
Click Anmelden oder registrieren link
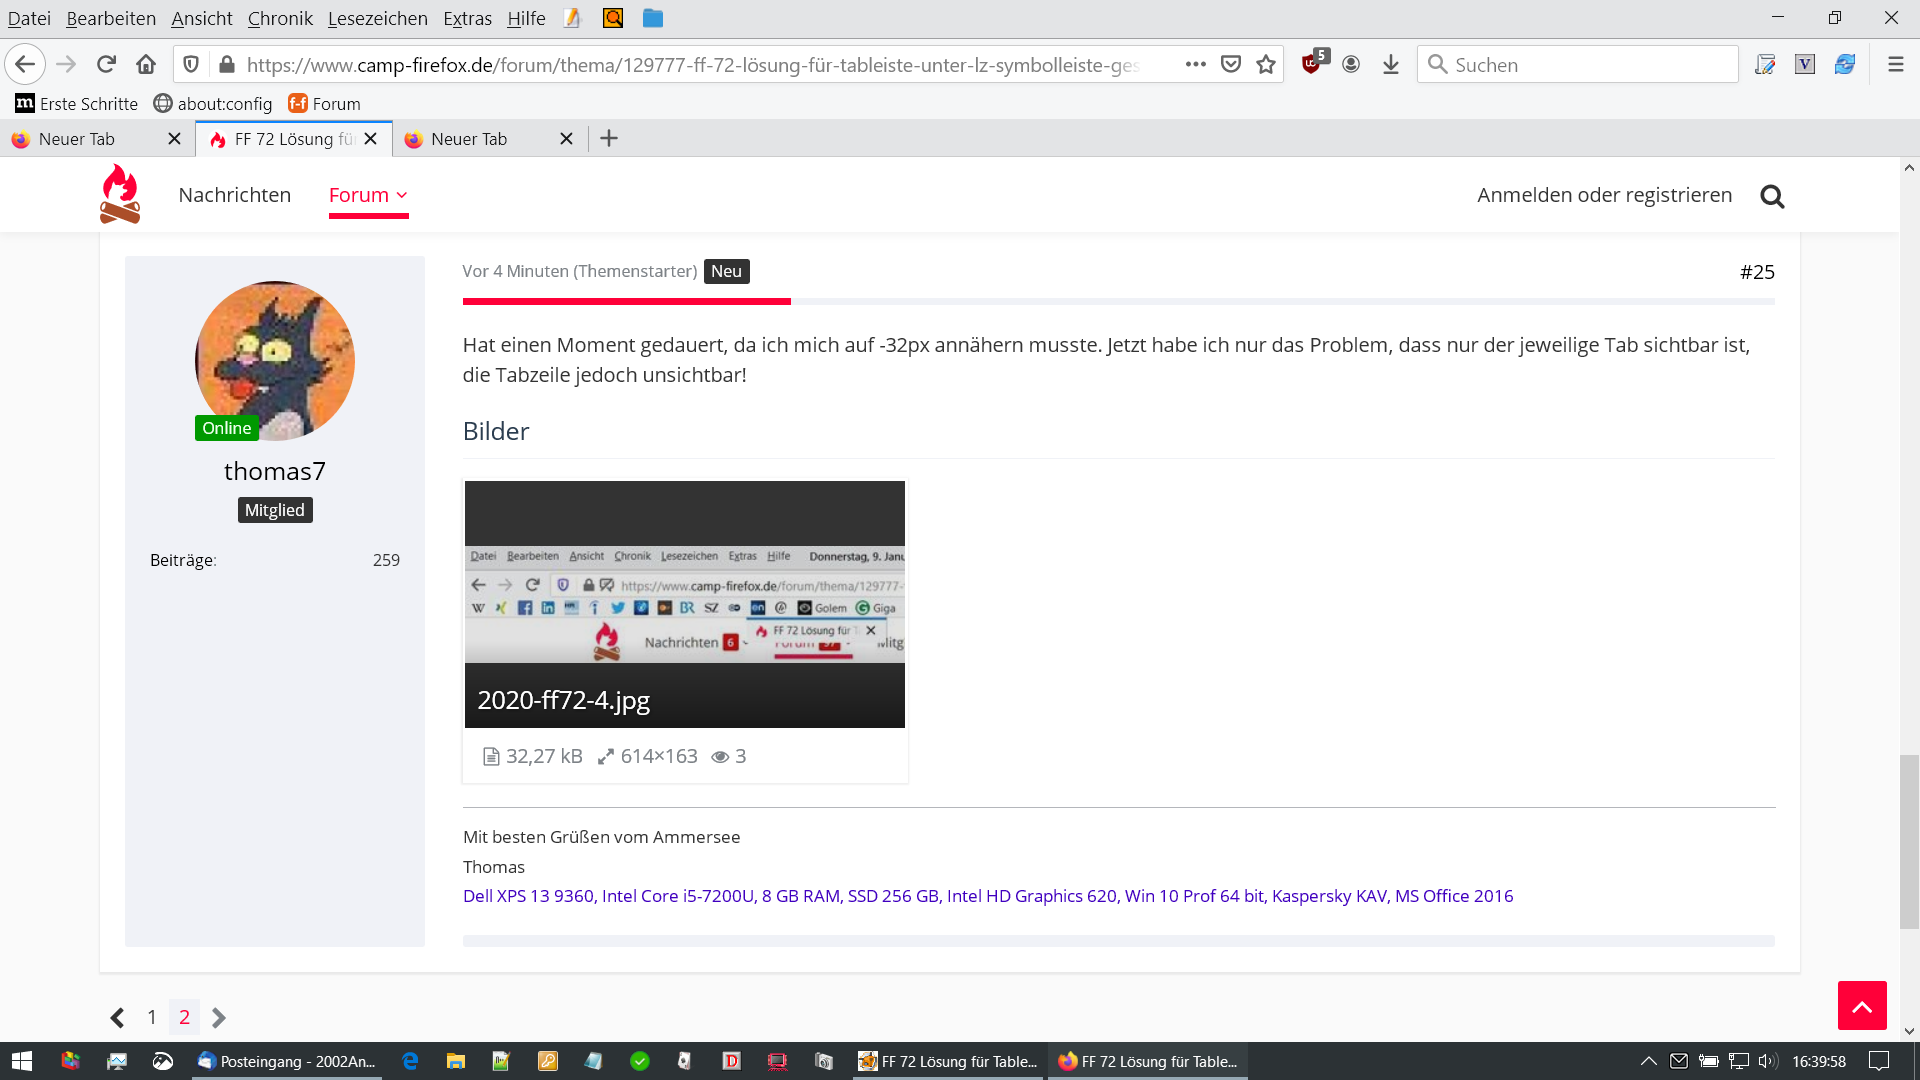[1604, 195]
